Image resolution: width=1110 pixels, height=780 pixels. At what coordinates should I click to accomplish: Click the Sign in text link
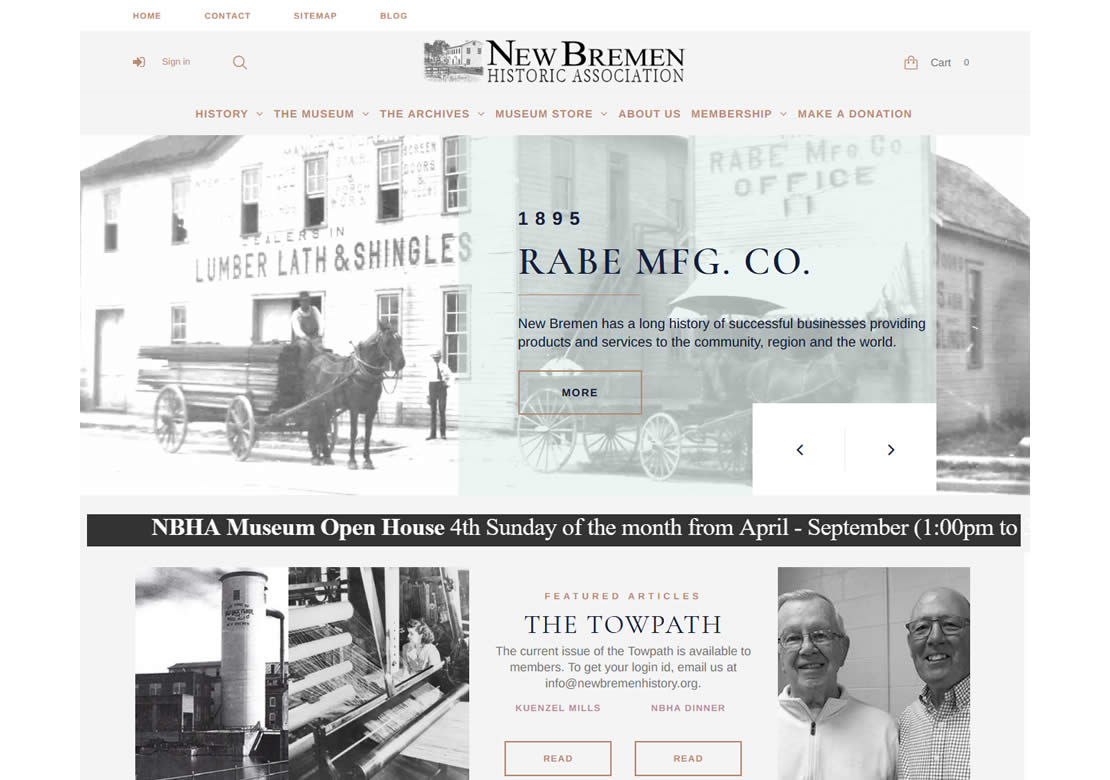pos(176,62)
